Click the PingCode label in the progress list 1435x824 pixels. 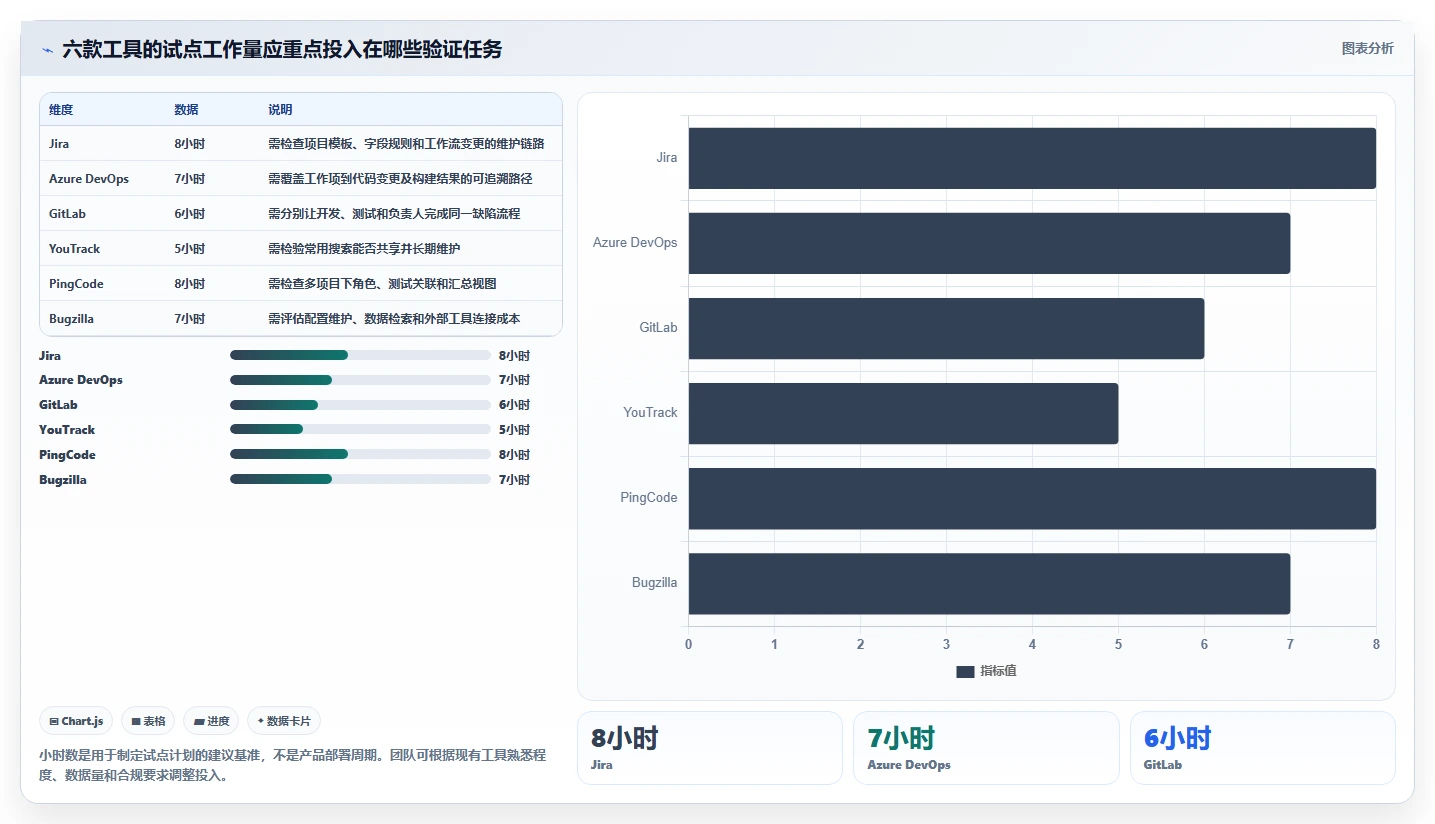pos(67,455)
